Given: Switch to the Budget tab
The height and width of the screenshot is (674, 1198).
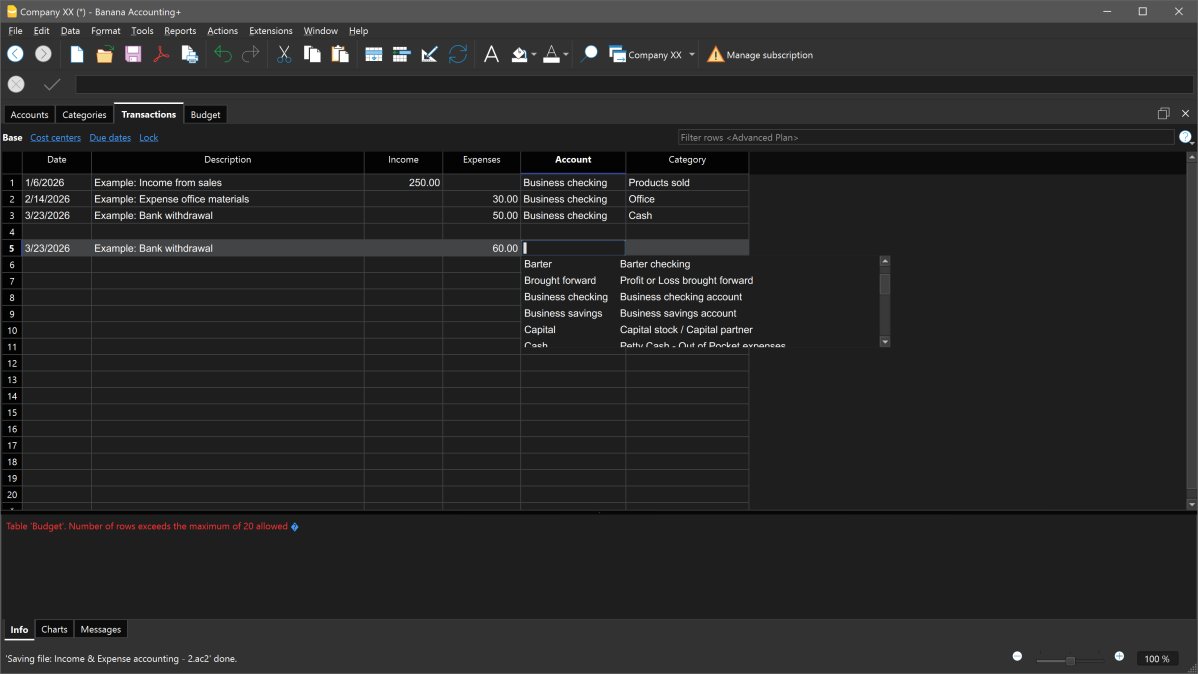Looking at the screenshot, I should click(205, 115).
